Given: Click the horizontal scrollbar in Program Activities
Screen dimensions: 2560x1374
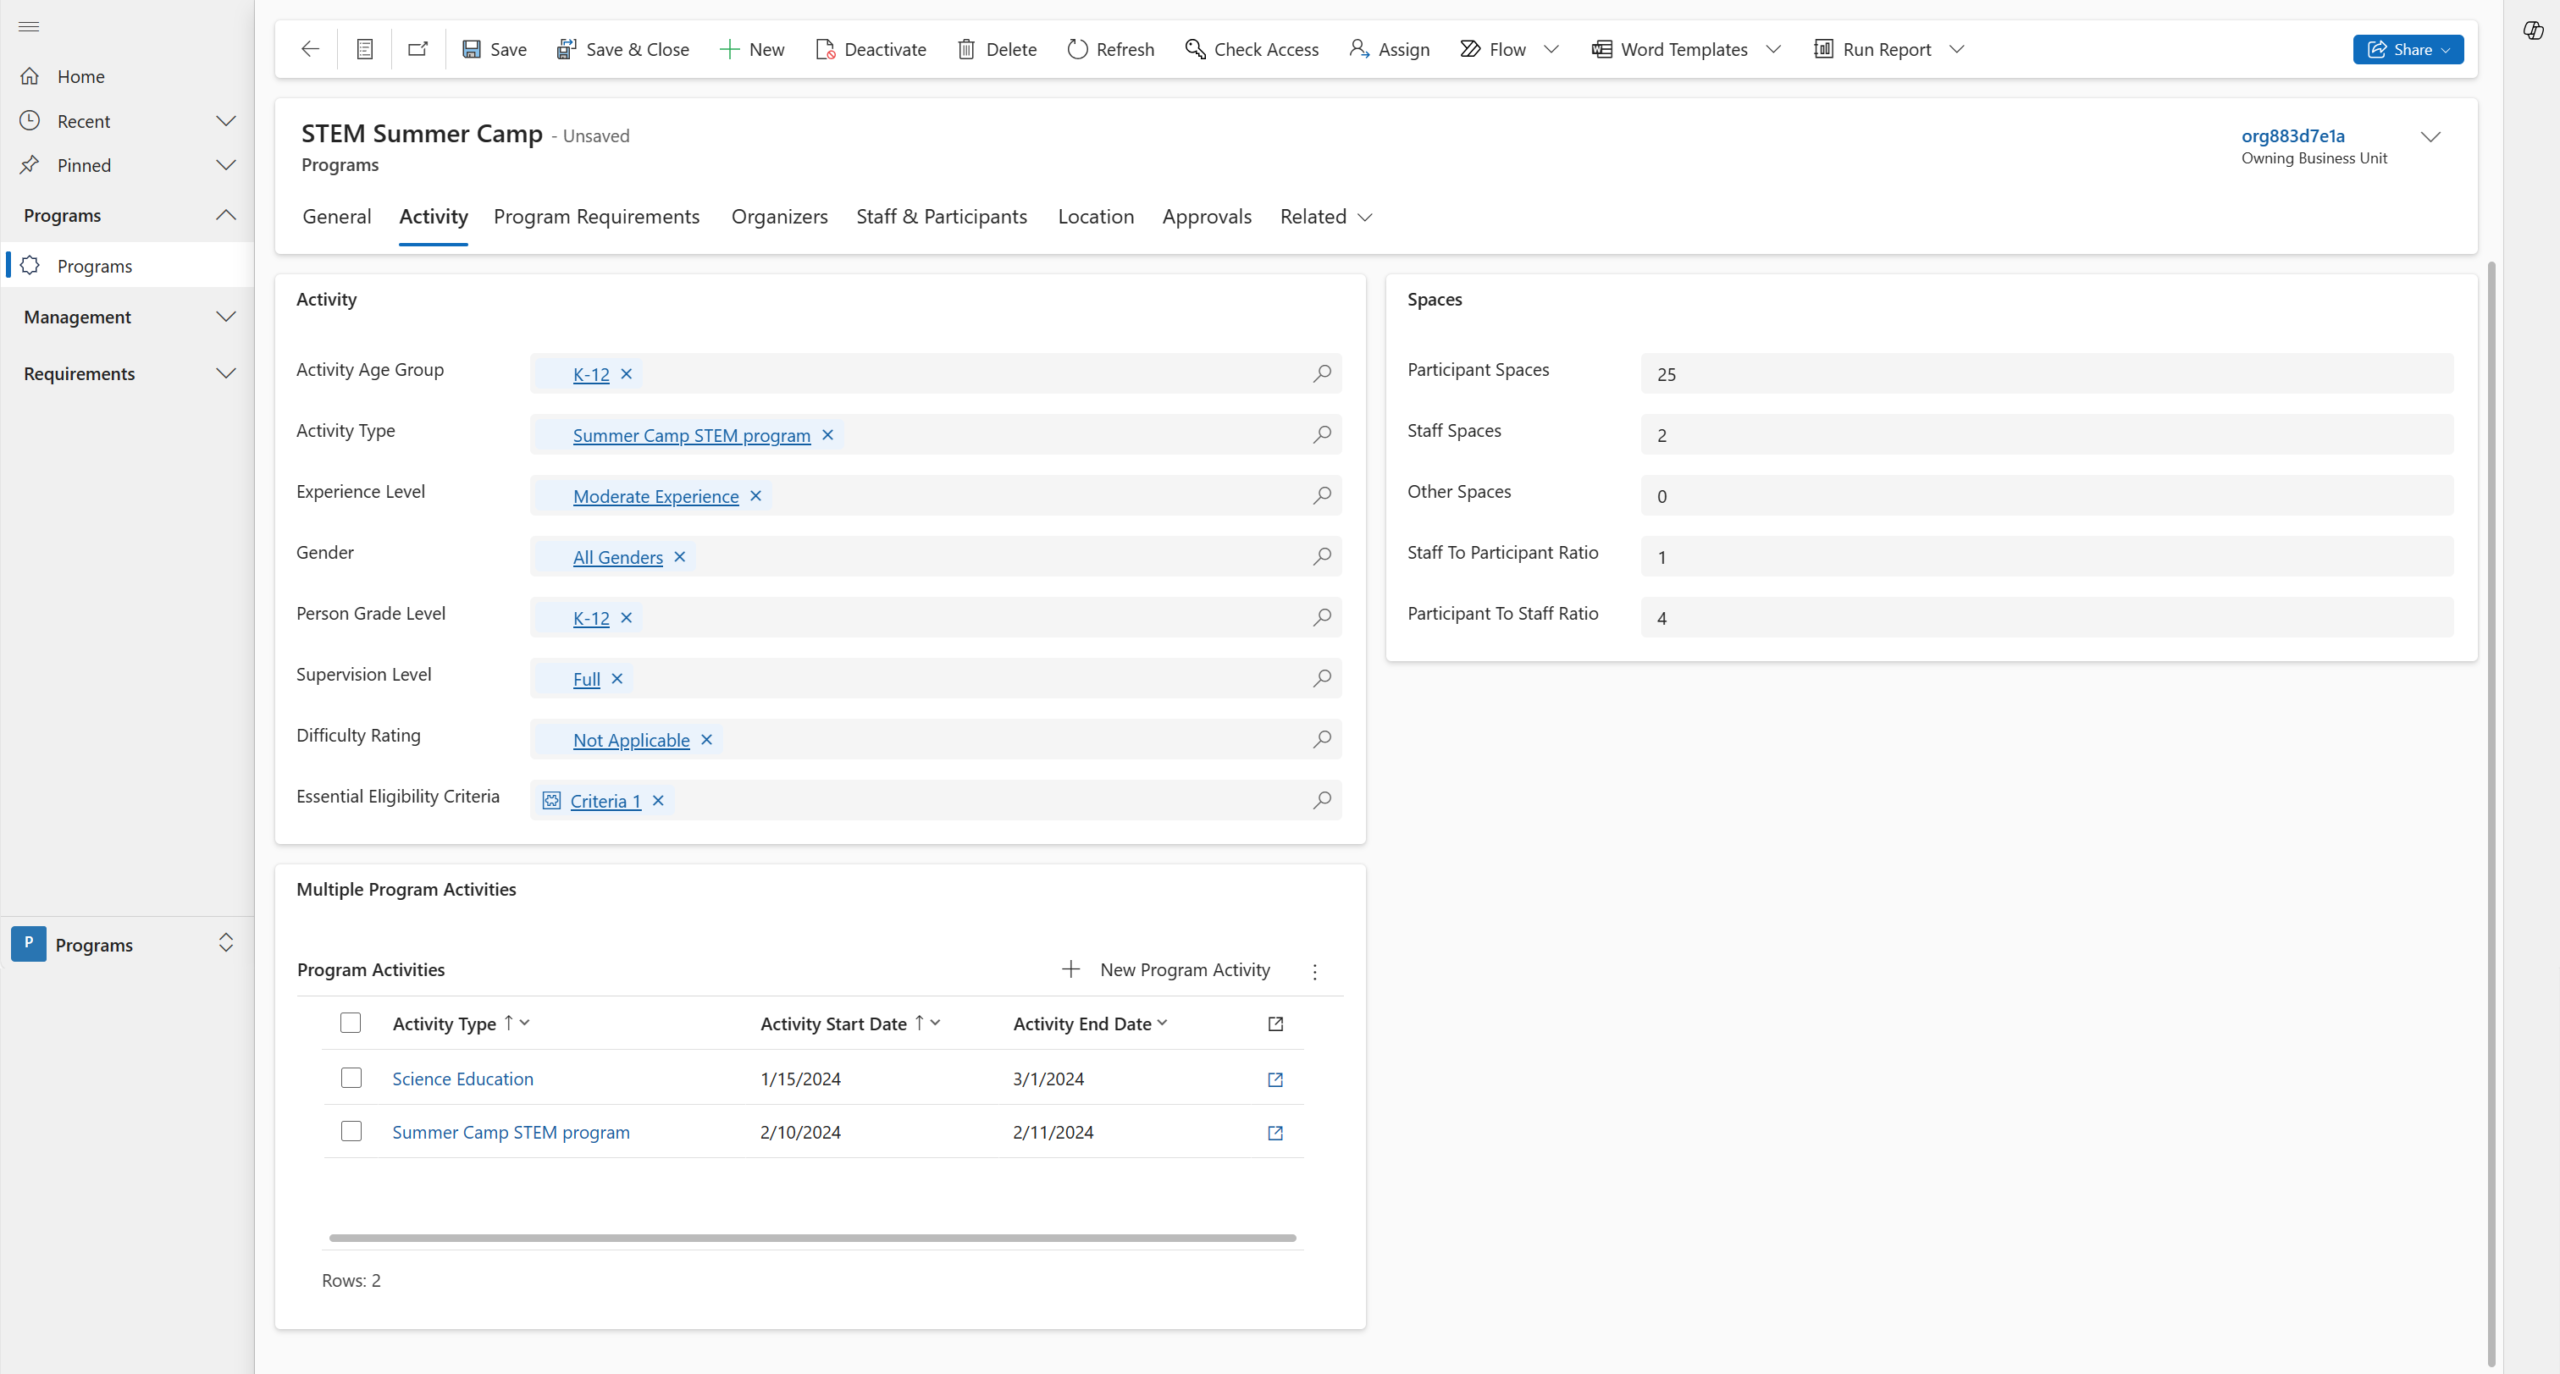Looking at the screenshot, I should [812, 1238].
